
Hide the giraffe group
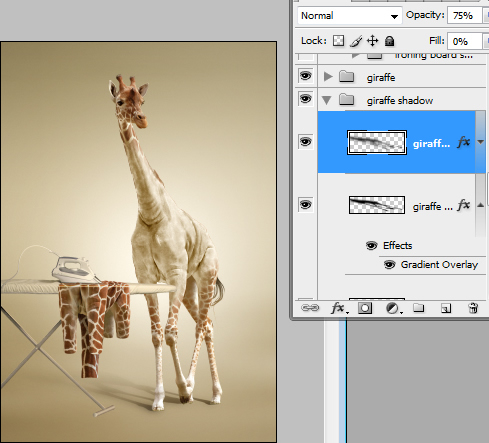tap(305, 76)
